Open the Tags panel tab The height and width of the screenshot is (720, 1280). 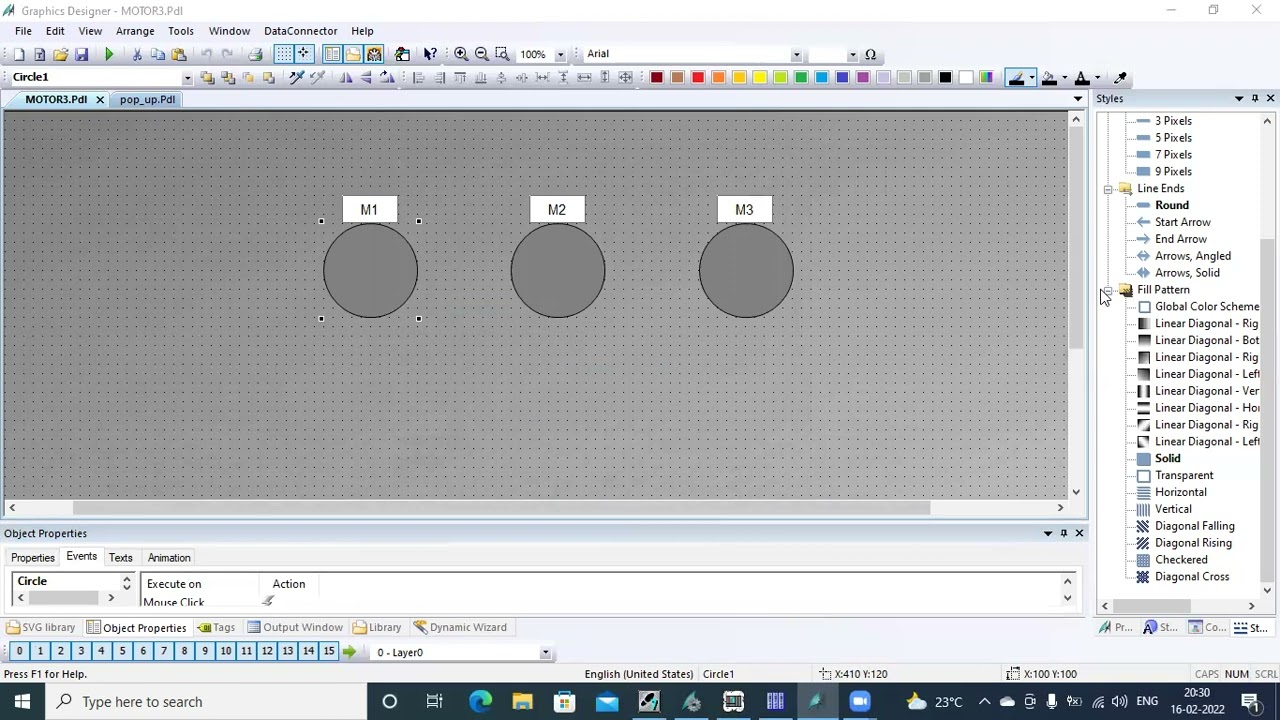pos(216,628)
